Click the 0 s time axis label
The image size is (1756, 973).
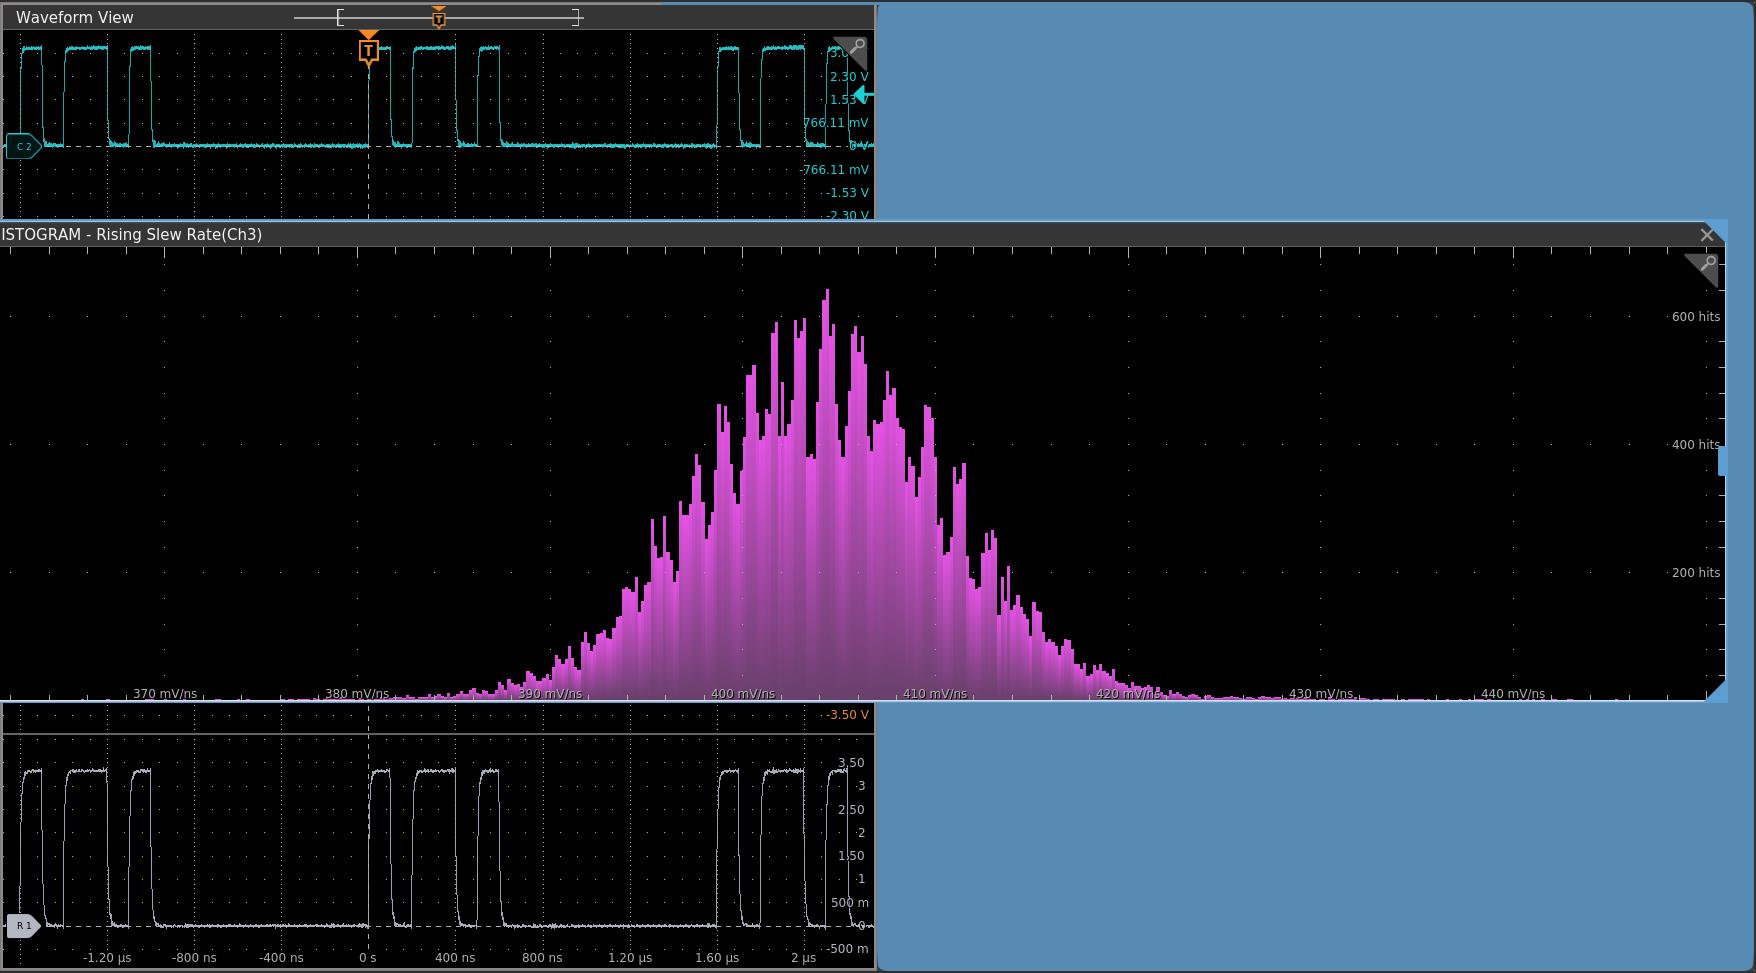367,958
